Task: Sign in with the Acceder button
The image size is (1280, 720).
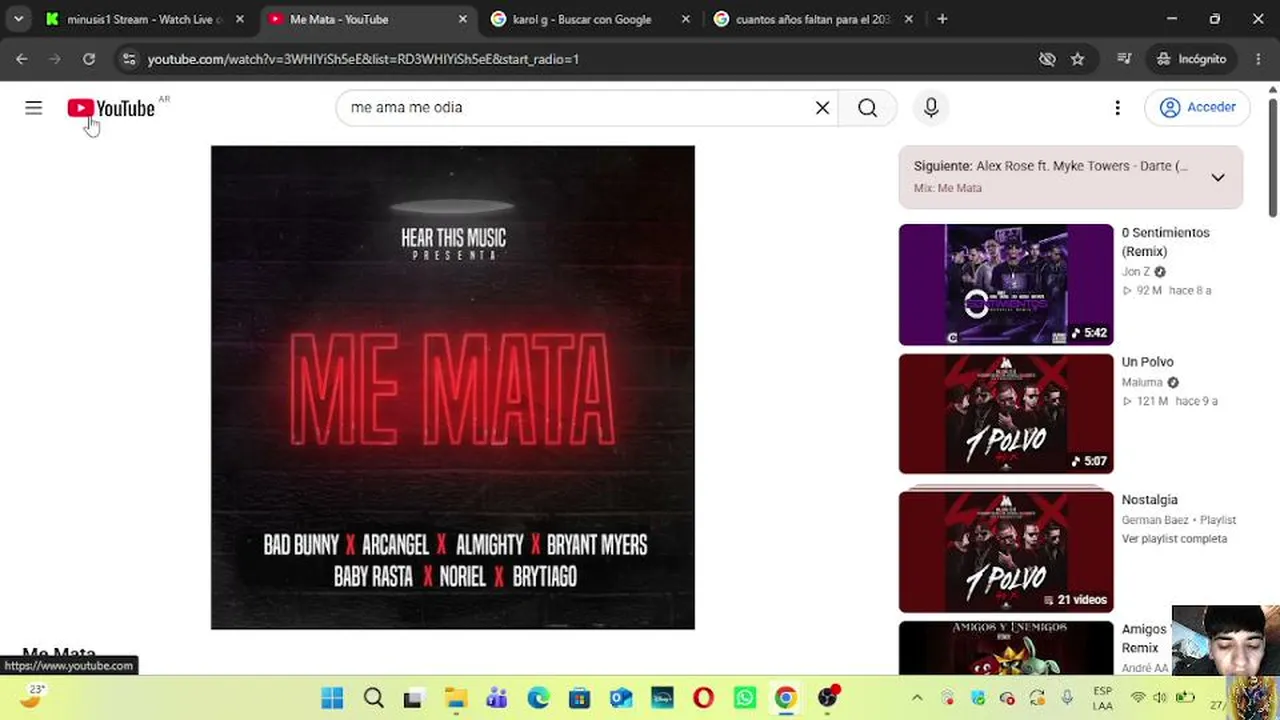Action: (x=1197, y=108)
